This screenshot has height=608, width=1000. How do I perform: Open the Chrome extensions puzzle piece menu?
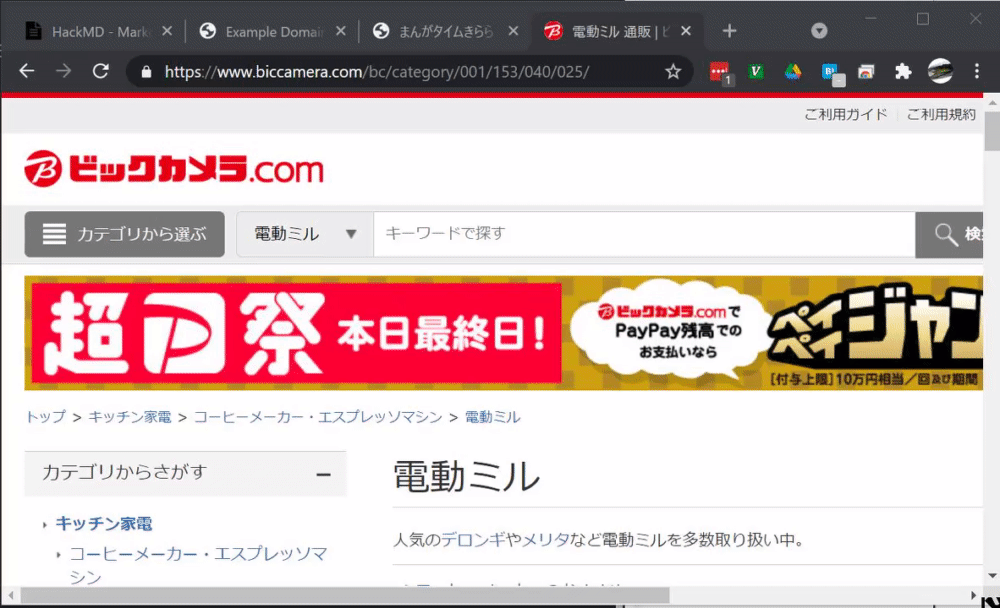click(x=904, y=71)
